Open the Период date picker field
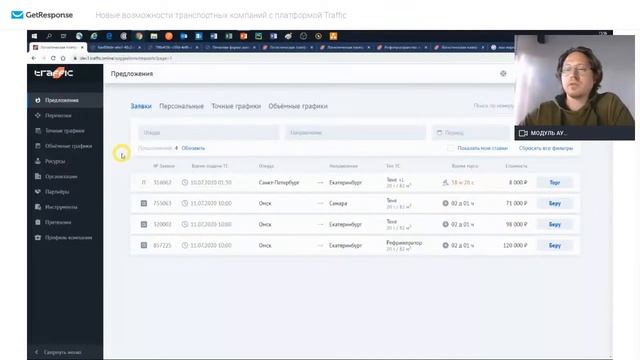Viewport: 640px width, 360px height. pos(471,133)
